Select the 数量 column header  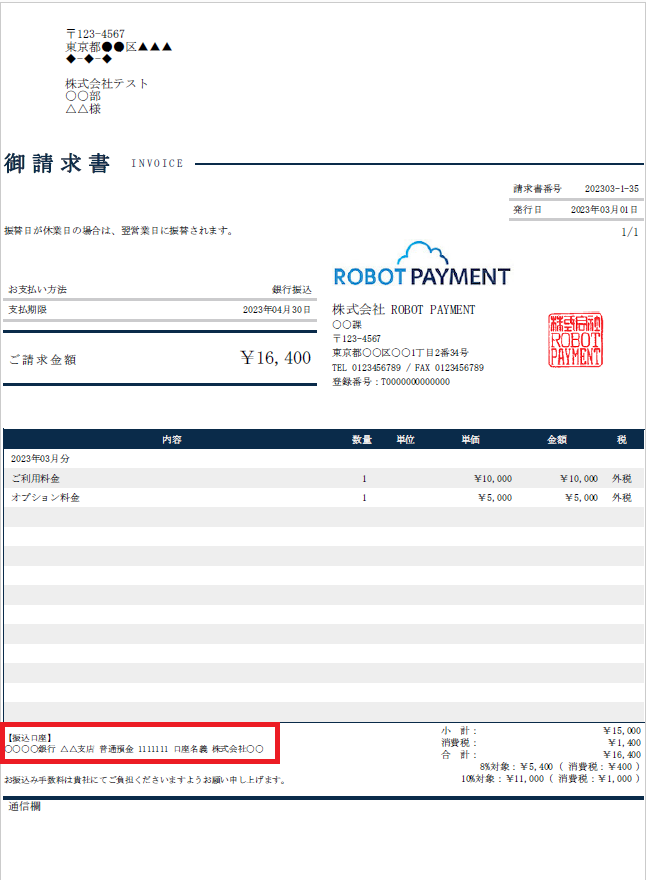coord(362,440)
